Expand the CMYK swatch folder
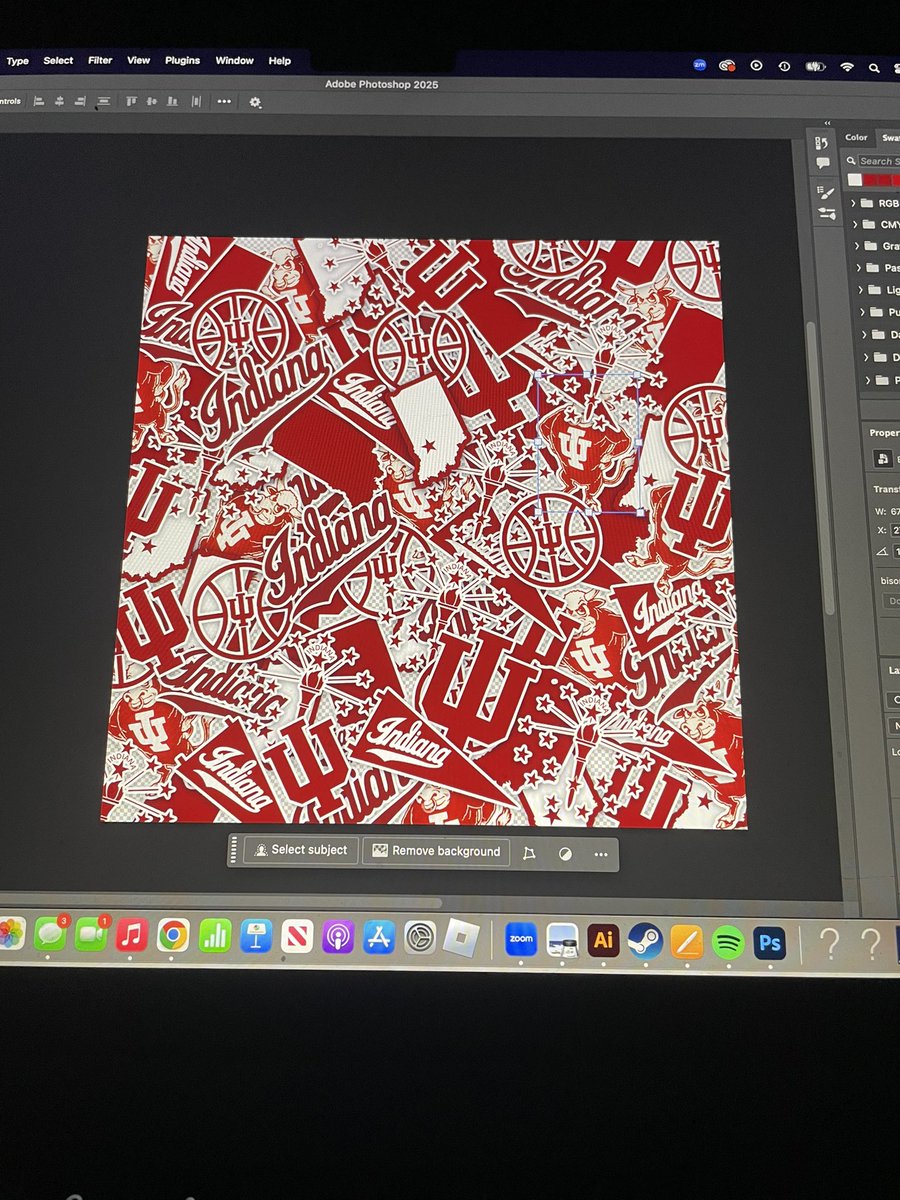 855,224
